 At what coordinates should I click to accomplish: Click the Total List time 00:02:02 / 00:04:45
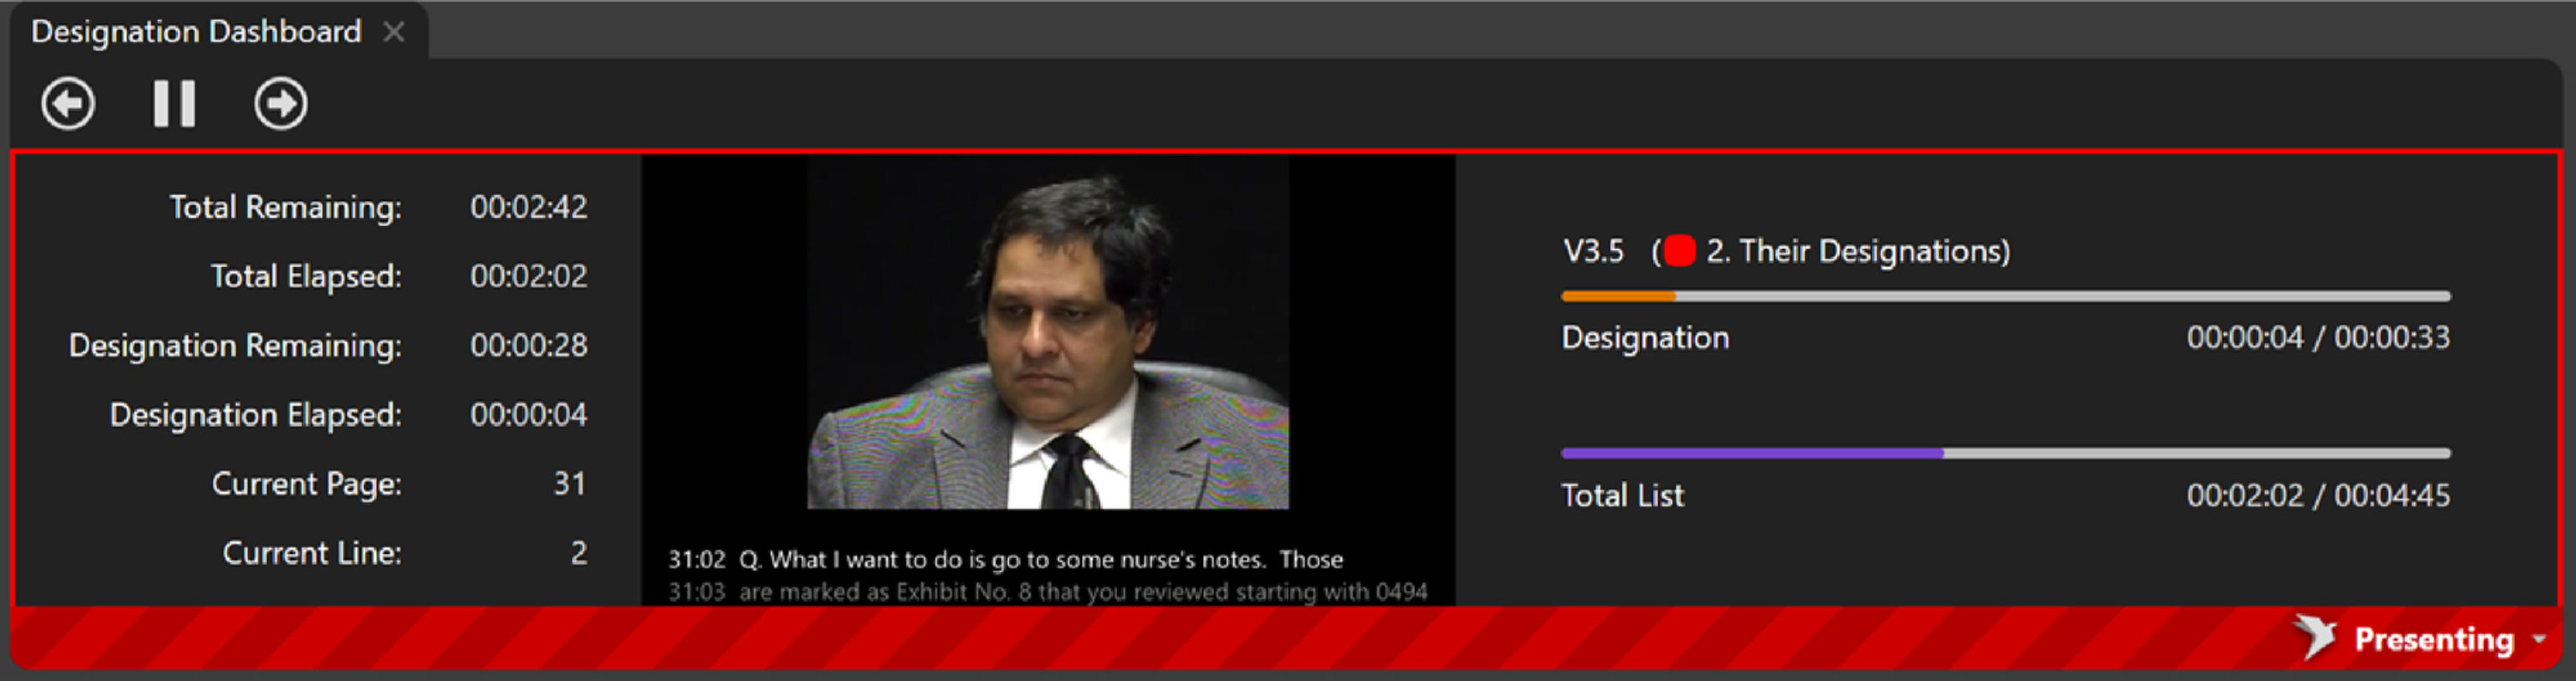click(2318, 496)
